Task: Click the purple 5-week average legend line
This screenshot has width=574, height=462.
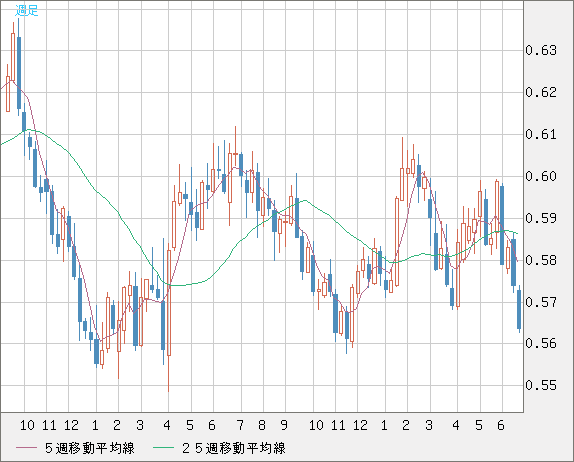Action: click(26, 448)
